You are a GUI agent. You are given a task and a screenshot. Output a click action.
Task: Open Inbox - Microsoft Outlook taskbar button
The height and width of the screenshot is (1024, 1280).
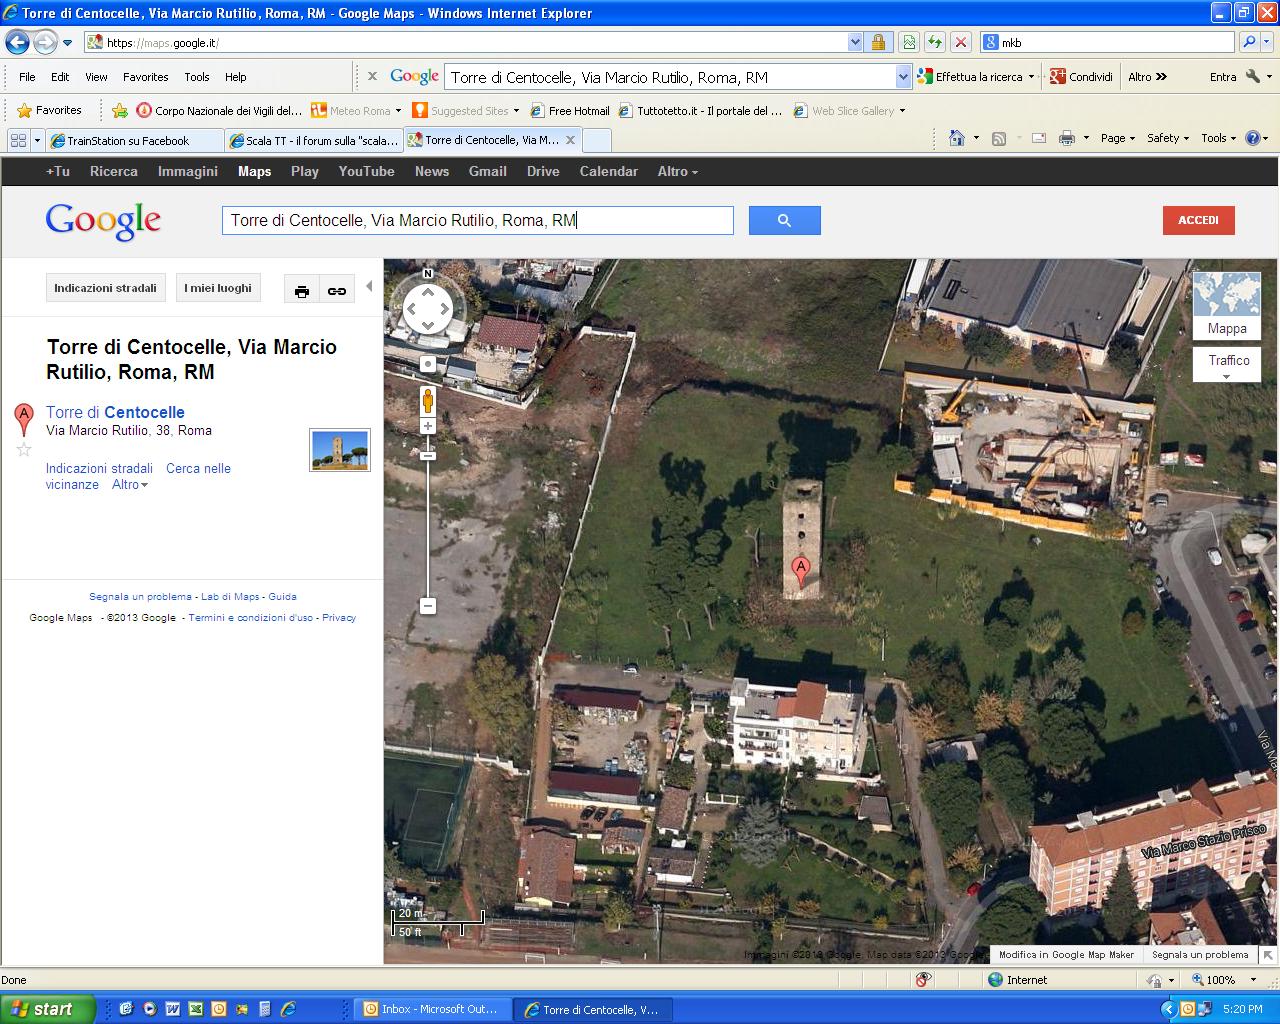433,1009
